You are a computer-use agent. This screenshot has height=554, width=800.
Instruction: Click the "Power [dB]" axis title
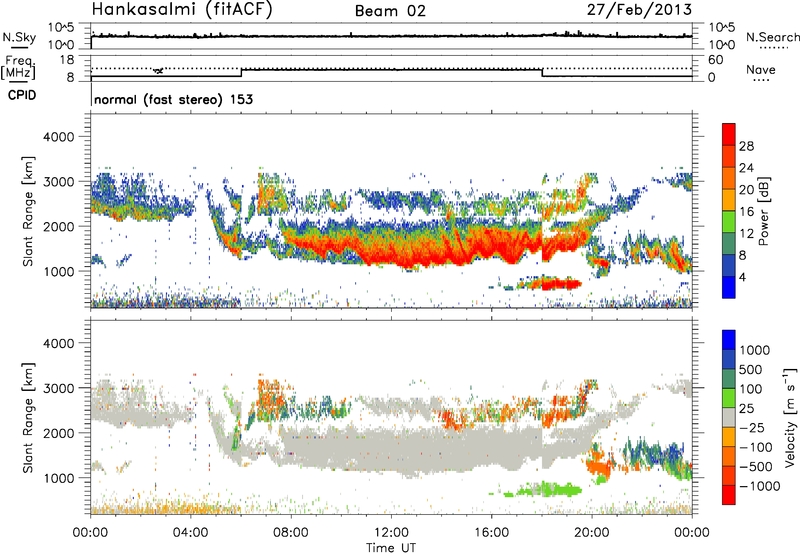(x=763, y=211)
